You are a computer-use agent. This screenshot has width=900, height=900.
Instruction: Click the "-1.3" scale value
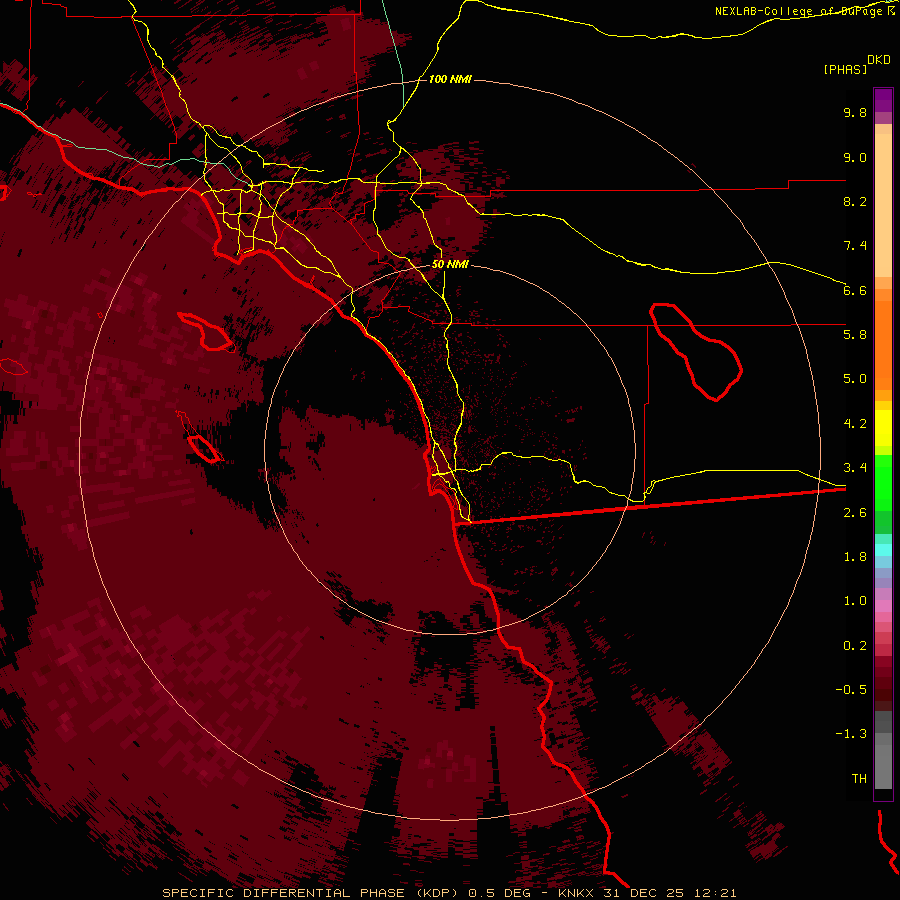(x=851, y=734)
